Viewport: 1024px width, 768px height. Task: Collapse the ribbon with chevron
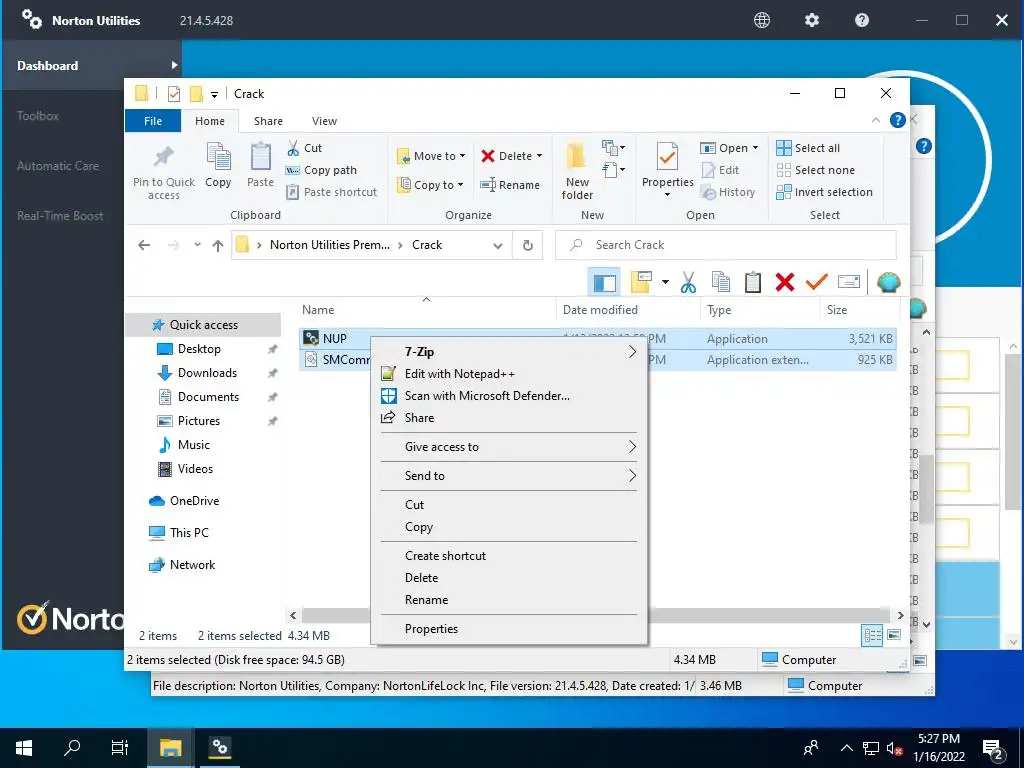[x=876, y=120]
